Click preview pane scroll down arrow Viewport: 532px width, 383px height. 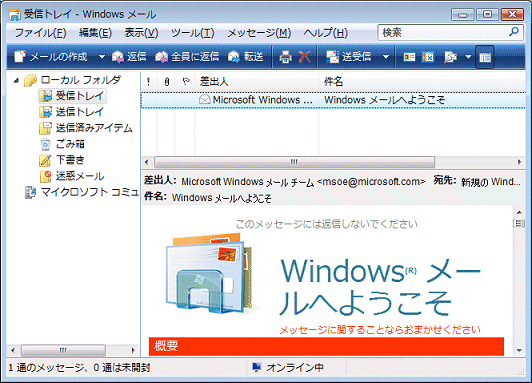click(x=519, y=350)
